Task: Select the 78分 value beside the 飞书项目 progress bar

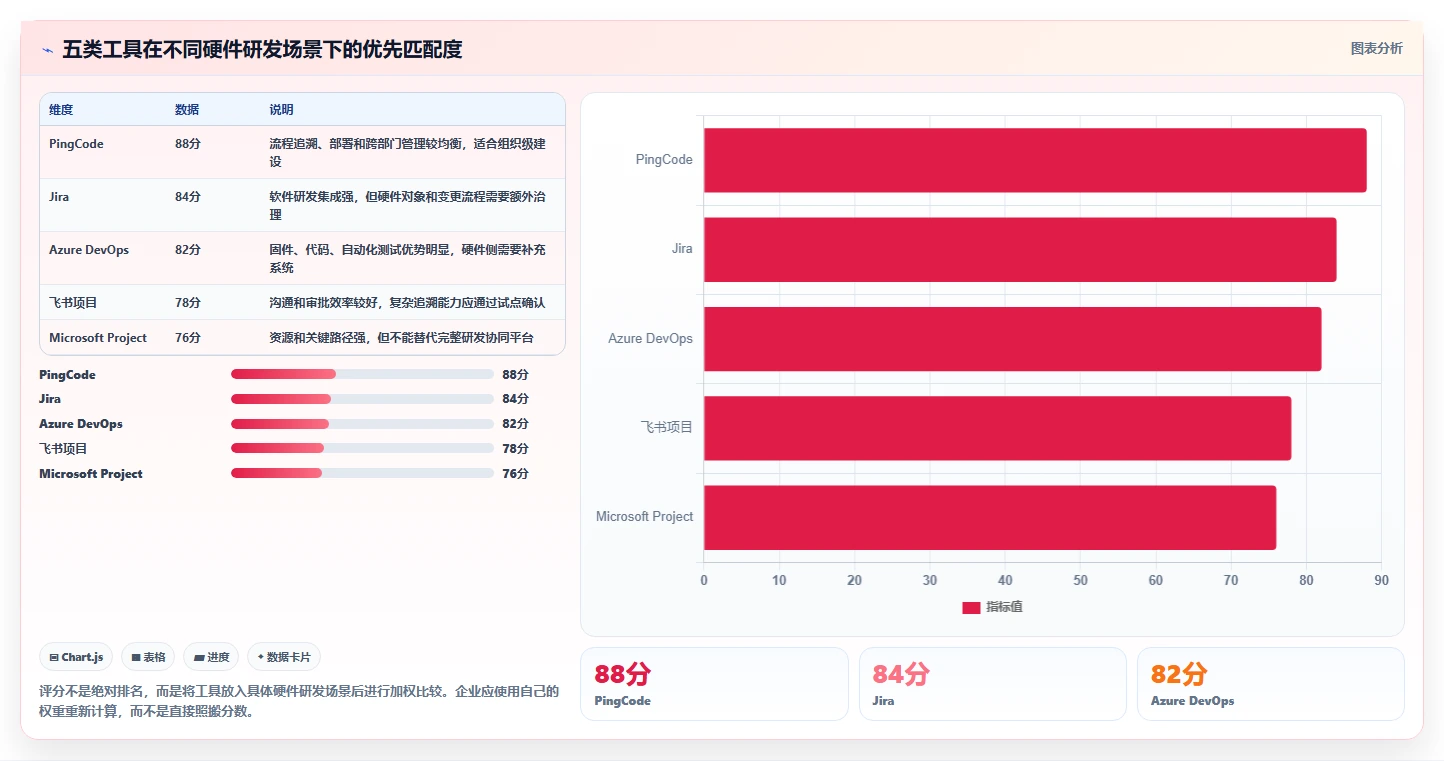Action: pos(516,449)
